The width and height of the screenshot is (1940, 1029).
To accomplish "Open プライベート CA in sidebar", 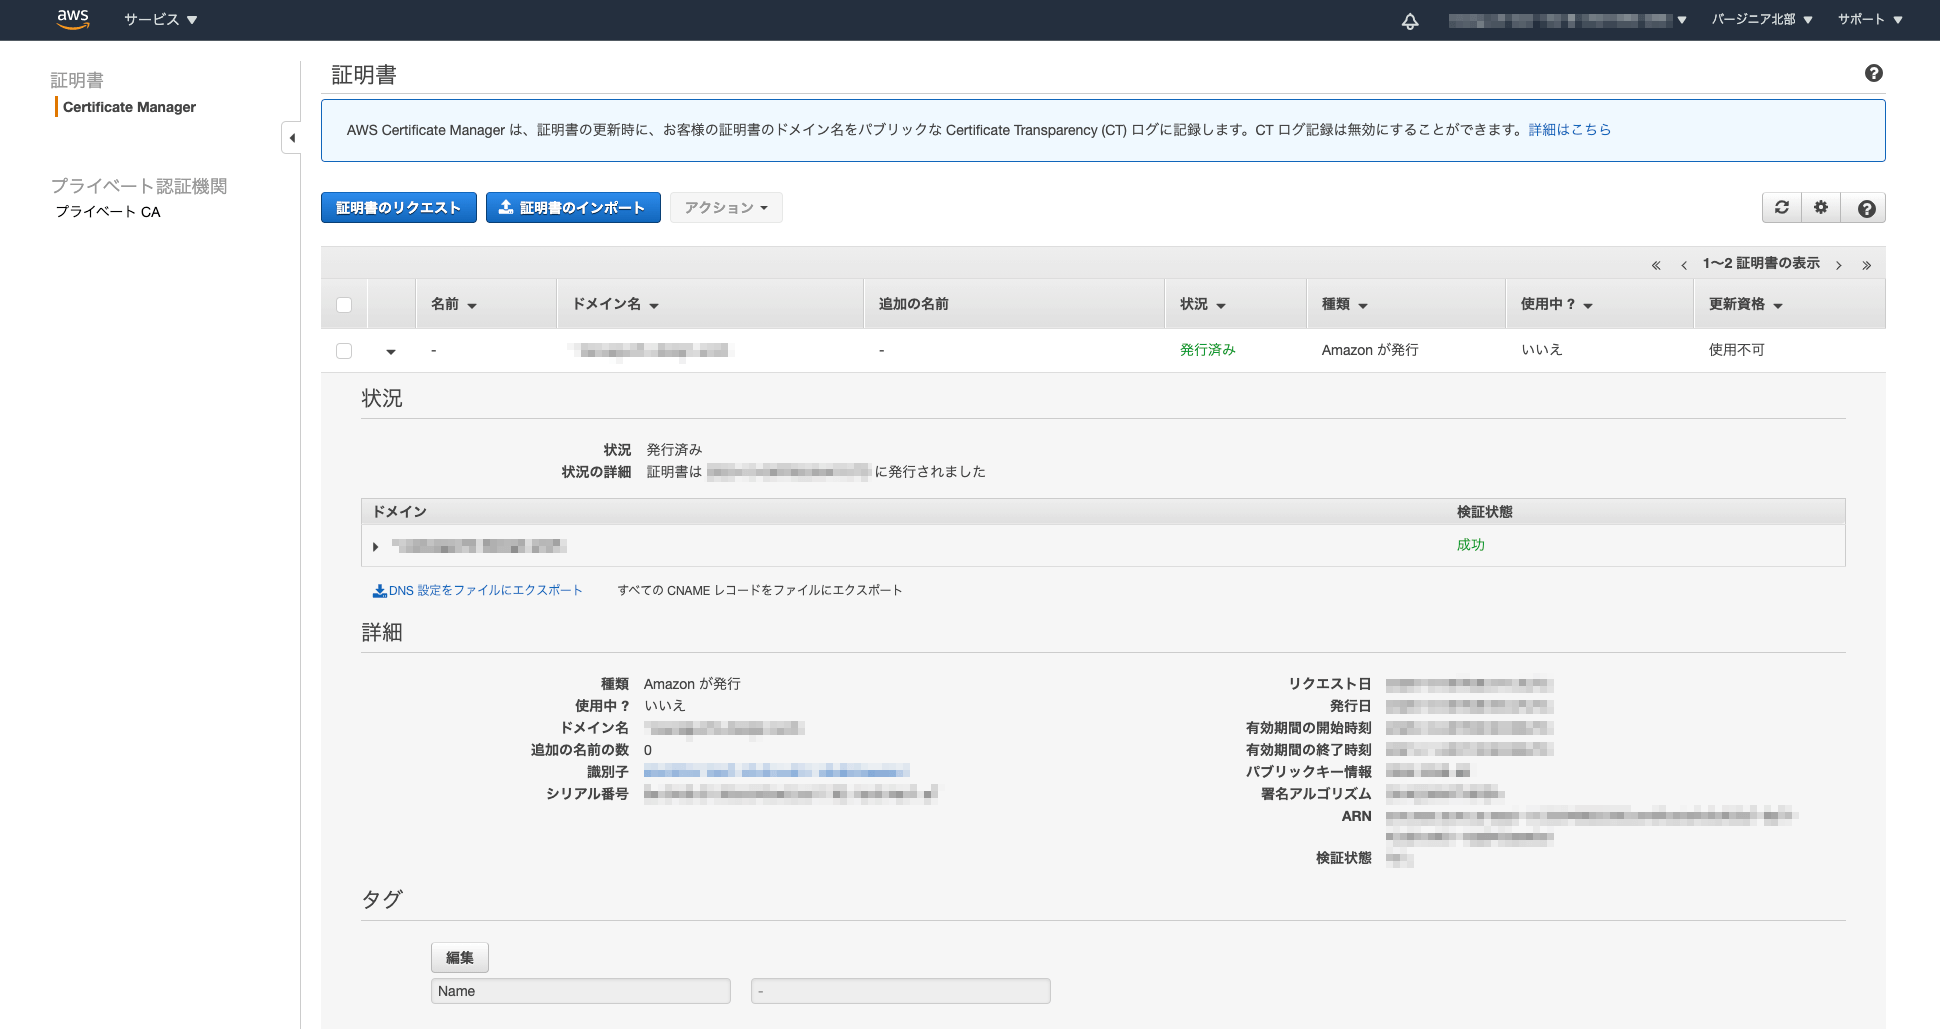I will pyautogui.click(x=108, y=212).
